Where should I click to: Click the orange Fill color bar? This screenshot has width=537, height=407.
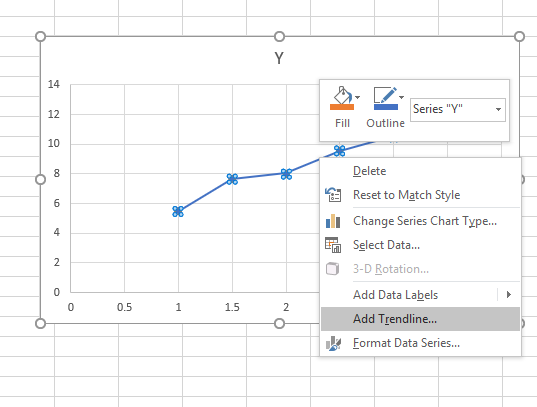[x=342, y=107]
